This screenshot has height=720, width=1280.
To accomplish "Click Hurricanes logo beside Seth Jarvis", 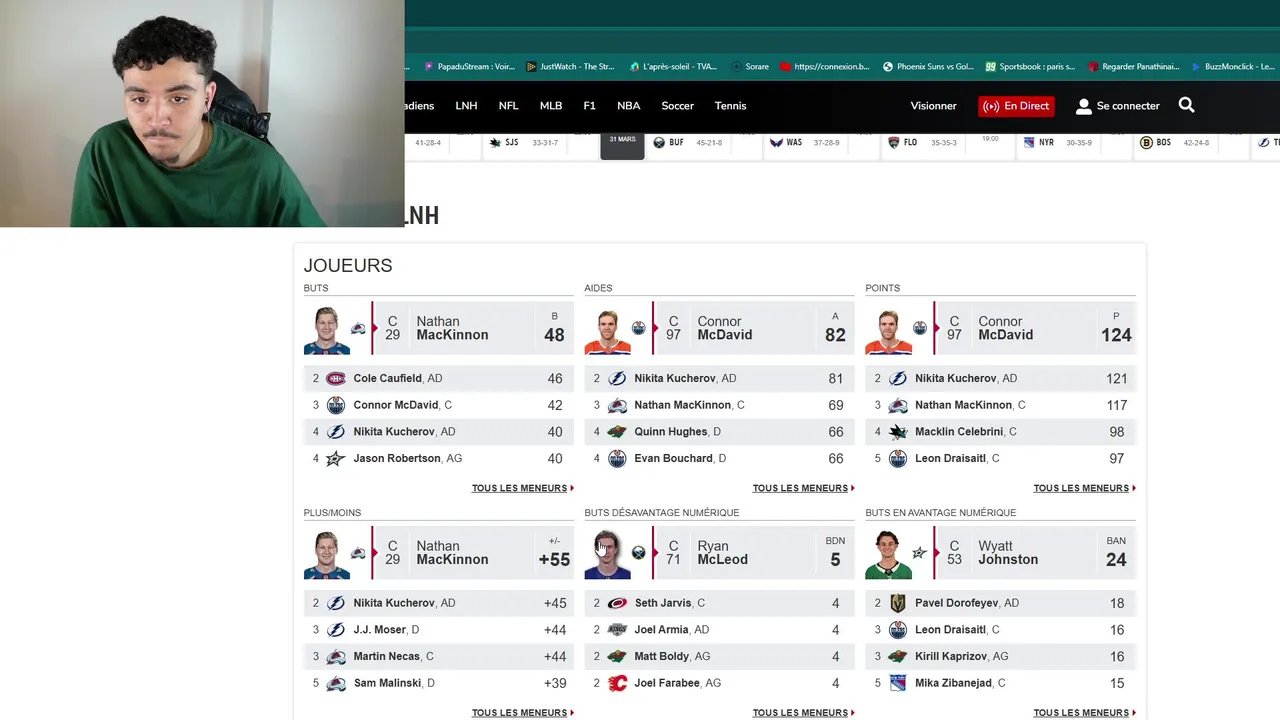I will (617, 603).
